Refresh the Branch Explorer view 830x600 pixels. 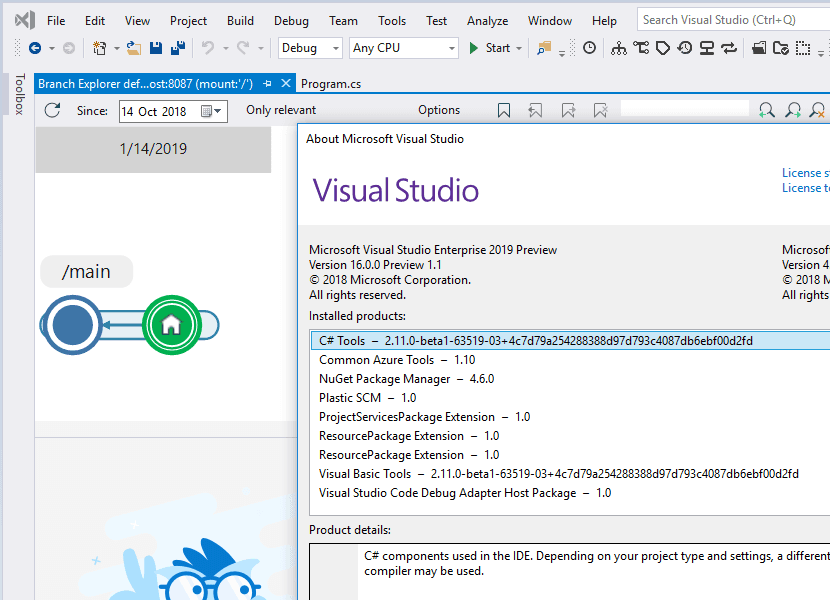point(52,111)
